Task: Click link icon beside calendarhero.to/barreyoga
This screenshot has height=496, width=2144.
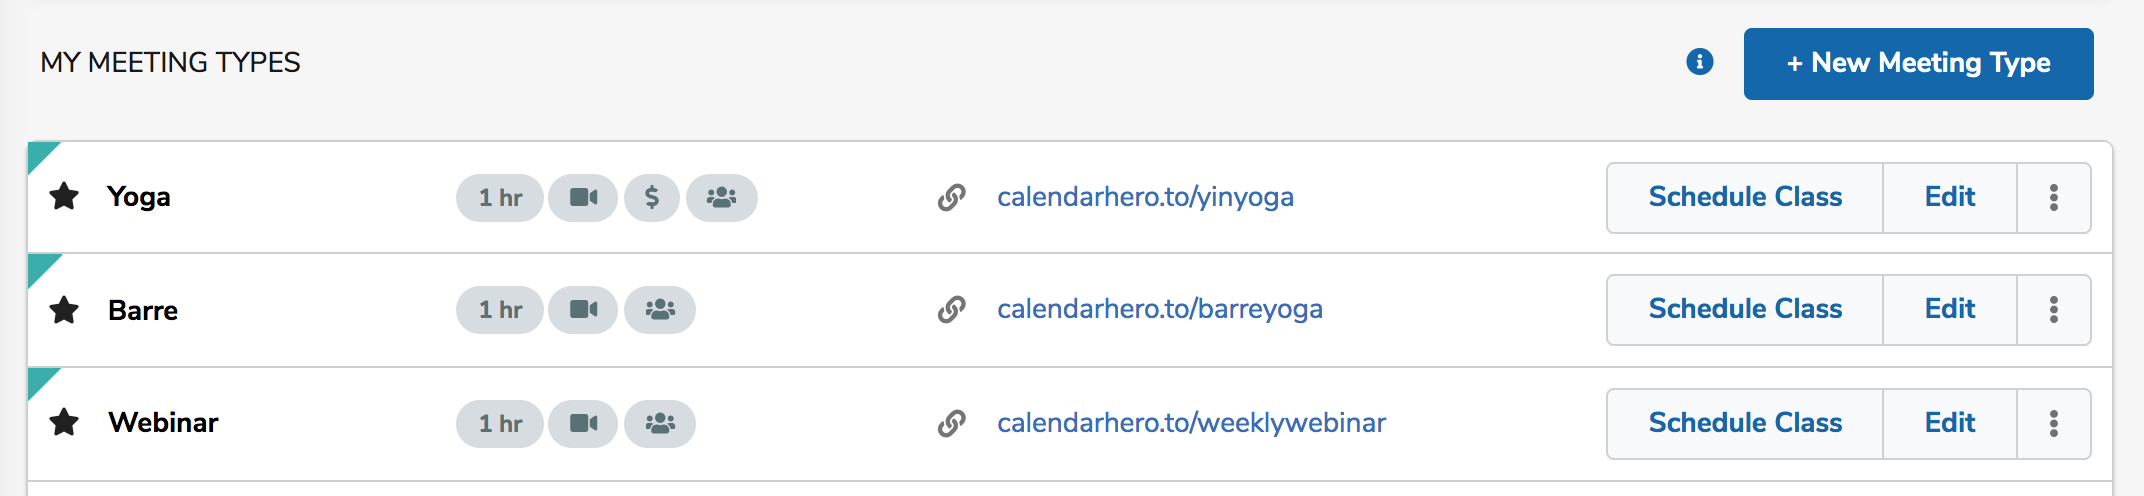Action: click(951, 310)
